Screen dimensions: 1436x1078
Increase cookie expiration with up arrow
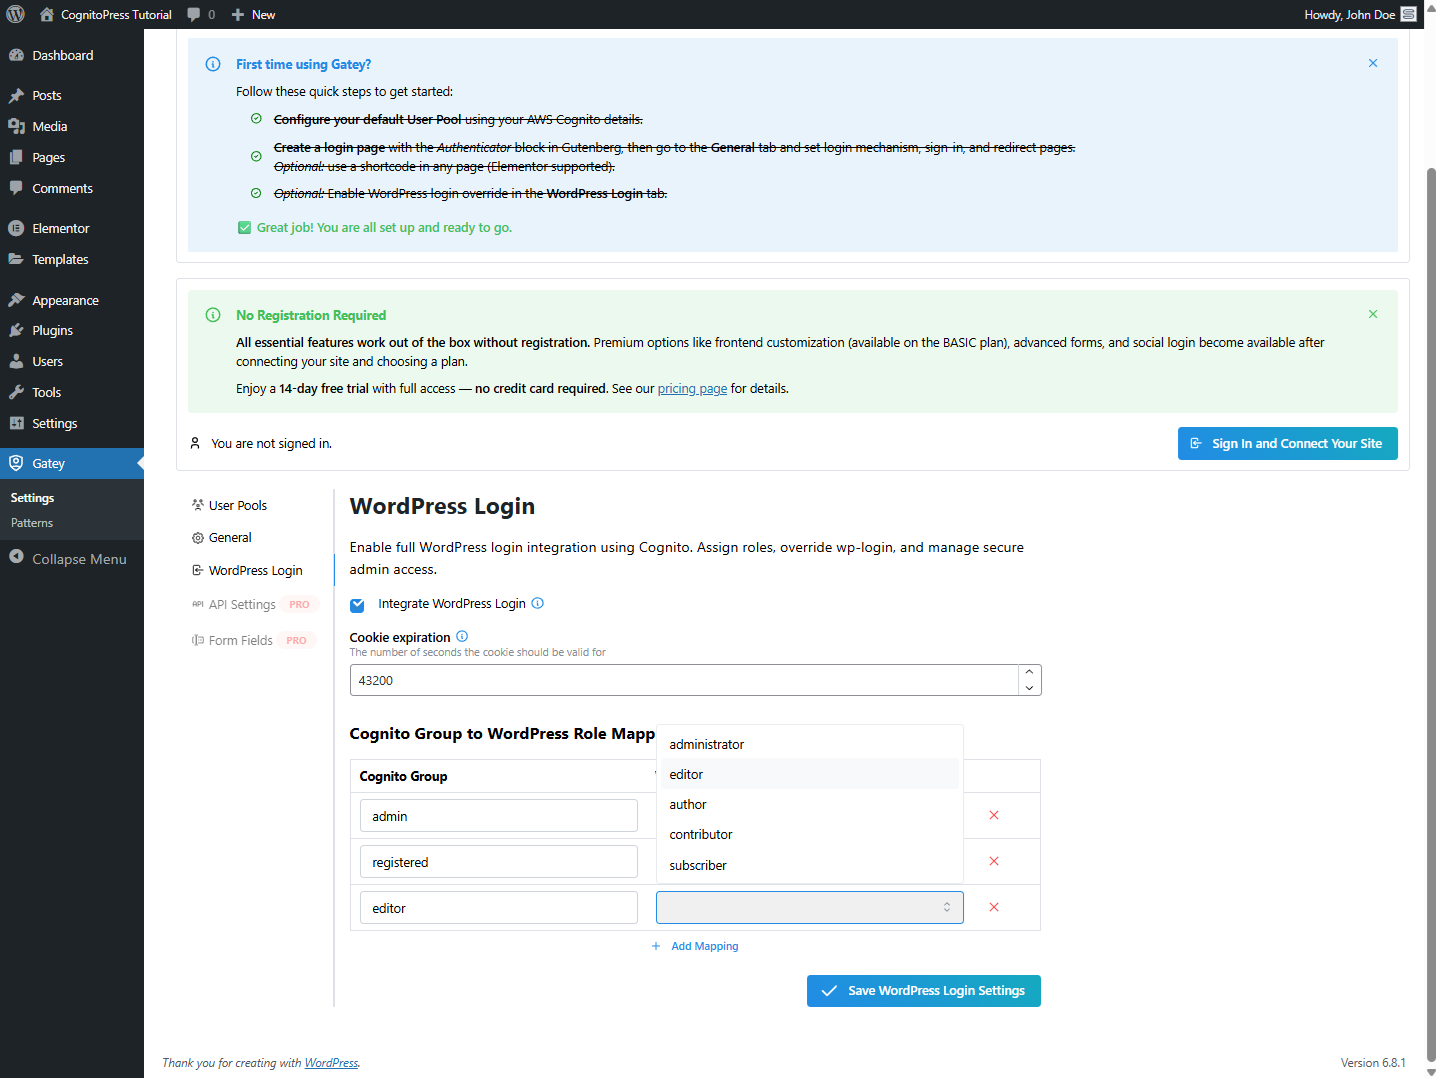[x=1030, y=672]
